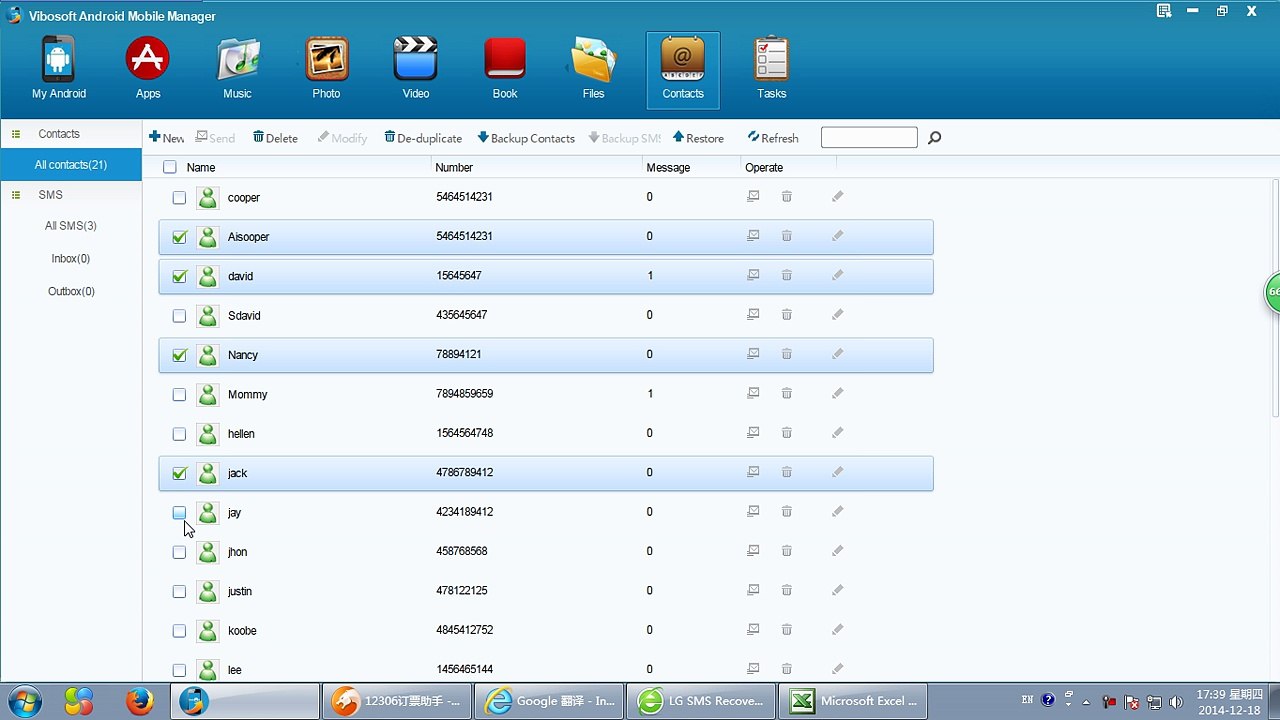The width and height of the screenshot is (1280, 720).
Task: Edit jhon with the pencil icon
Action: point(838,551)
